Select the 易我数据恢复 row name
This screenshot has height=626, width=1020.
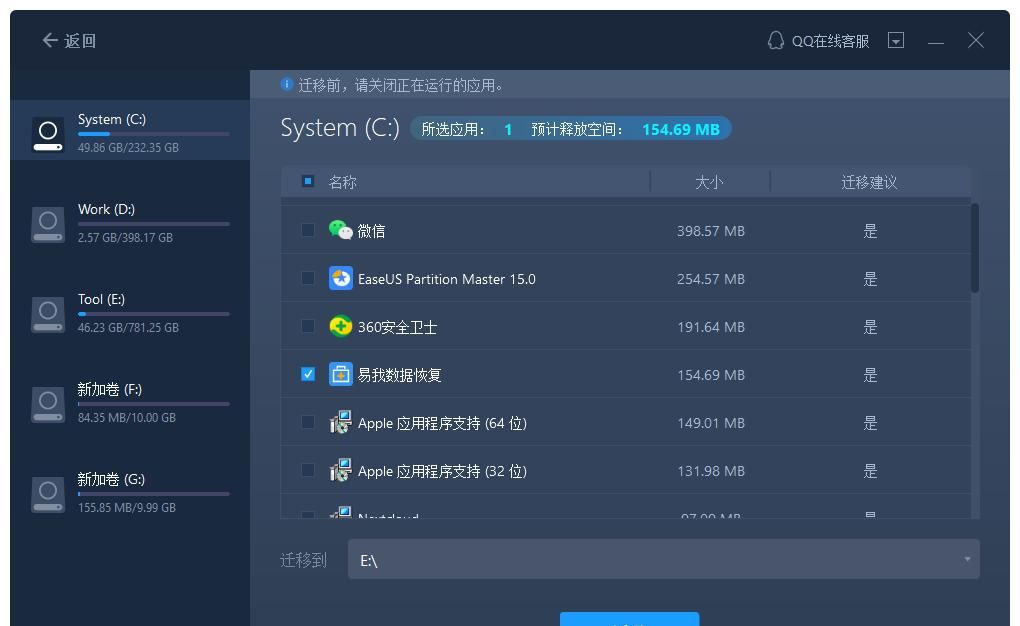tap(399, 375)
